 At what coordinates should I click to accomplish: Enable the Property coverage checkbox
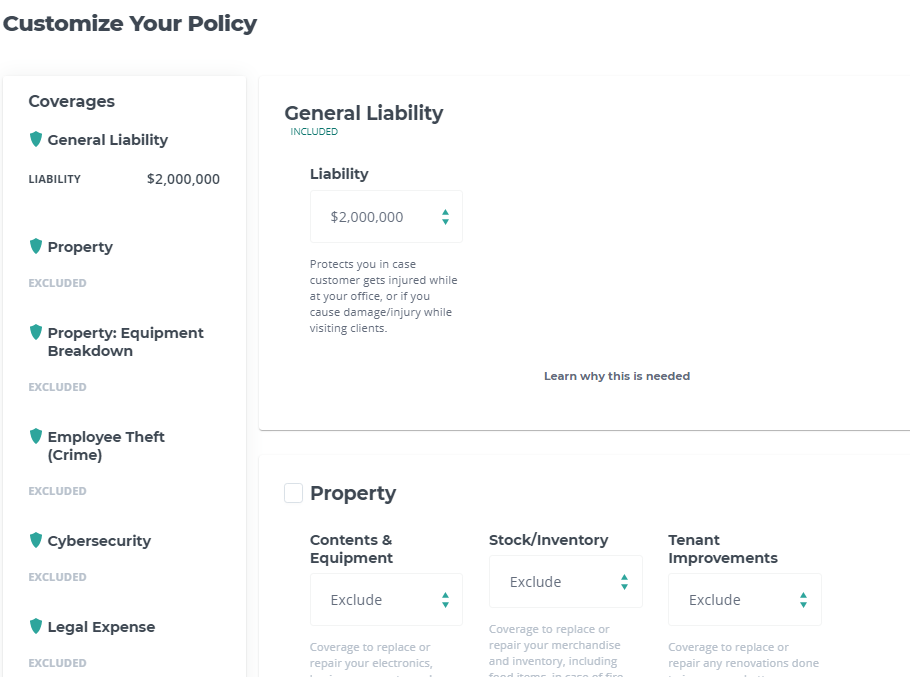(294, 493)
